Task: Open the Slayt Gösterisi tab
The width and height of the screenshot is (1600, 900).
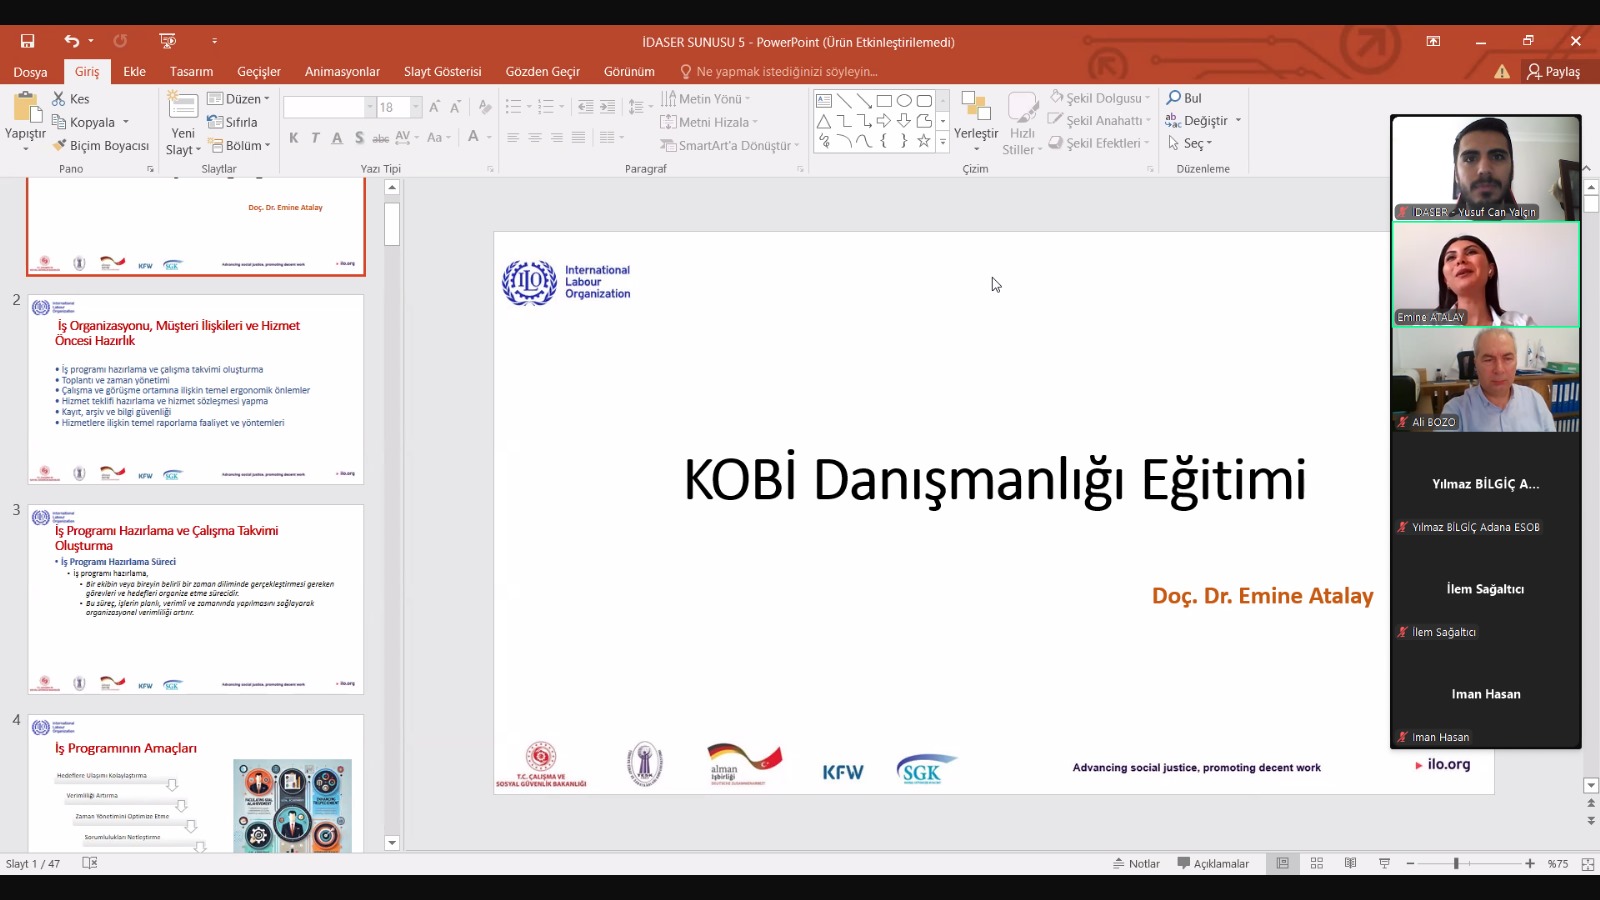Action: [442, 72]
